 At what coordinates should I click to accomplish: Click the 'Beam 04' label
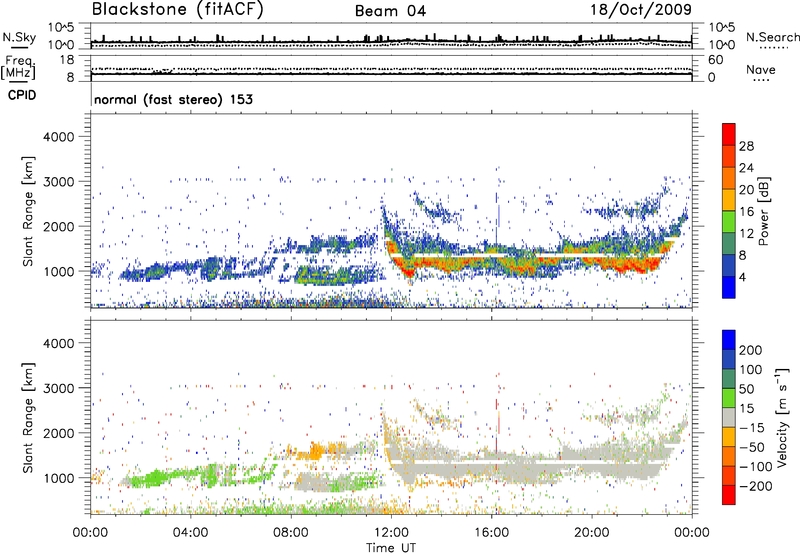tap(390, 11)
